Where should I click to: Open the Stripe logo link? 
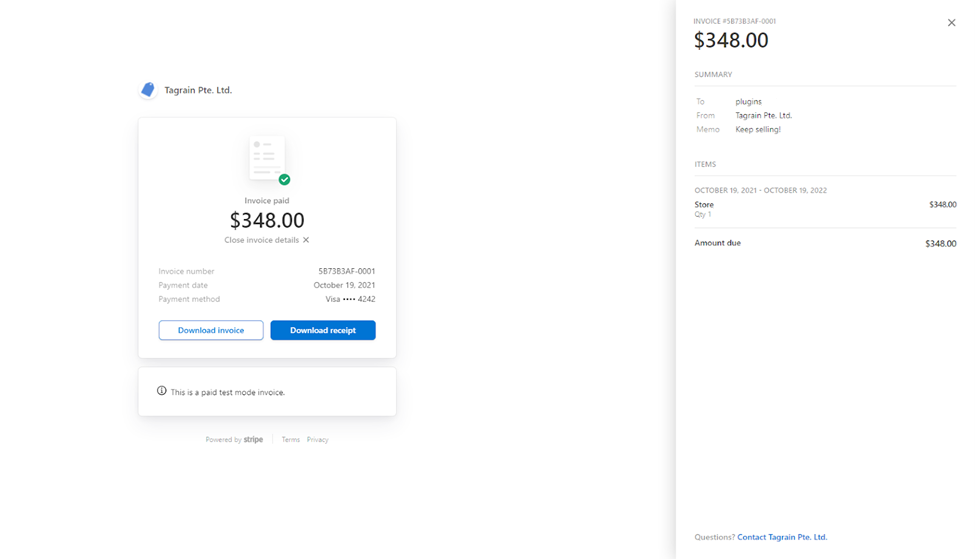pos(253,440)
